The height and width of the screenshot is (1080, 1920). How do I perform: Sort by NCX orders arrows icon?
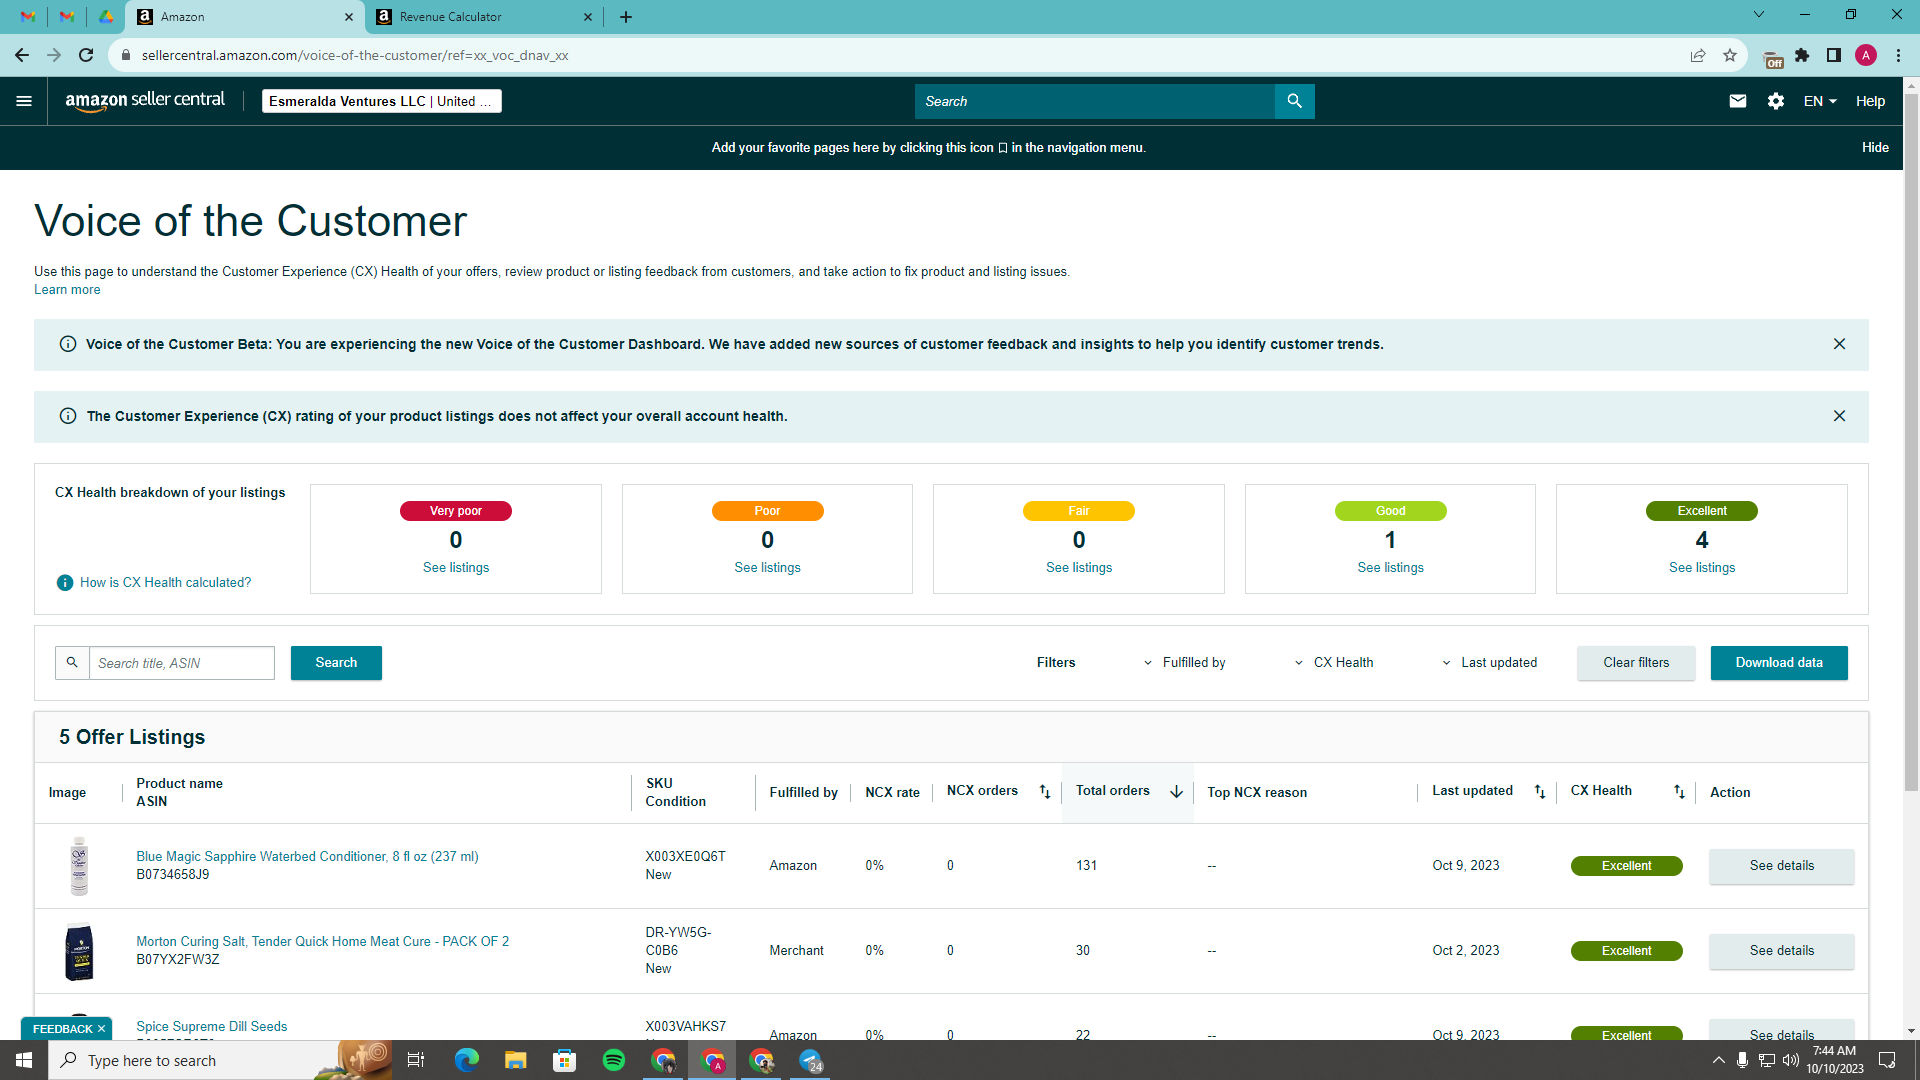pos(1045,792)
